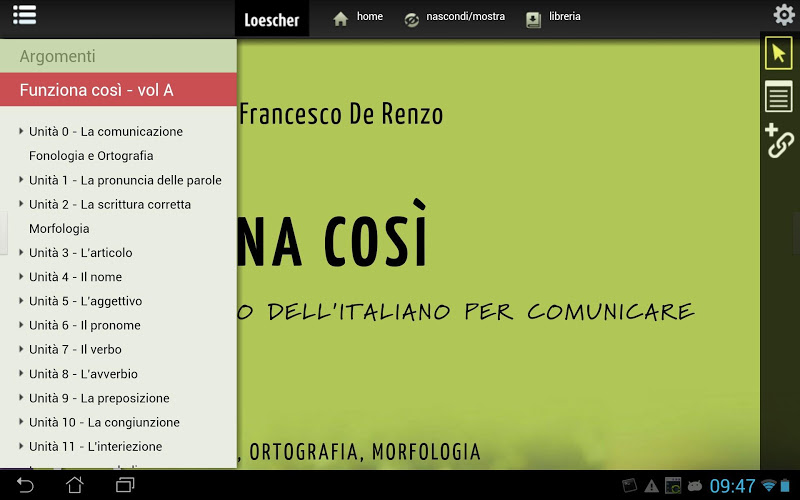Open the notes page tool
The height and width of the screenshot is (500, 800).
click(779, 97)
